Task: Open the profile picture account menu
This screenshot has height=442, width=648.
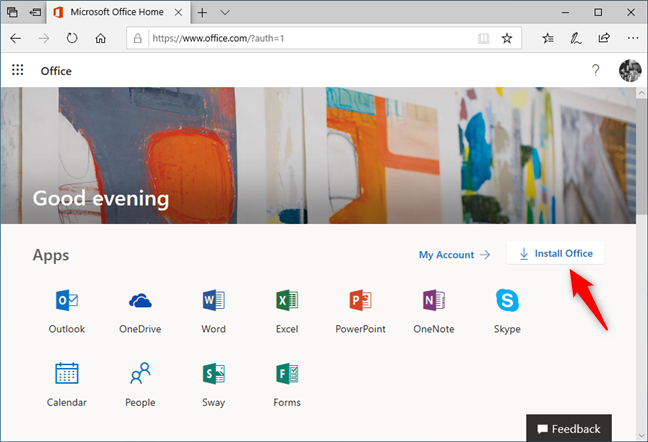Action: point(630,71)
